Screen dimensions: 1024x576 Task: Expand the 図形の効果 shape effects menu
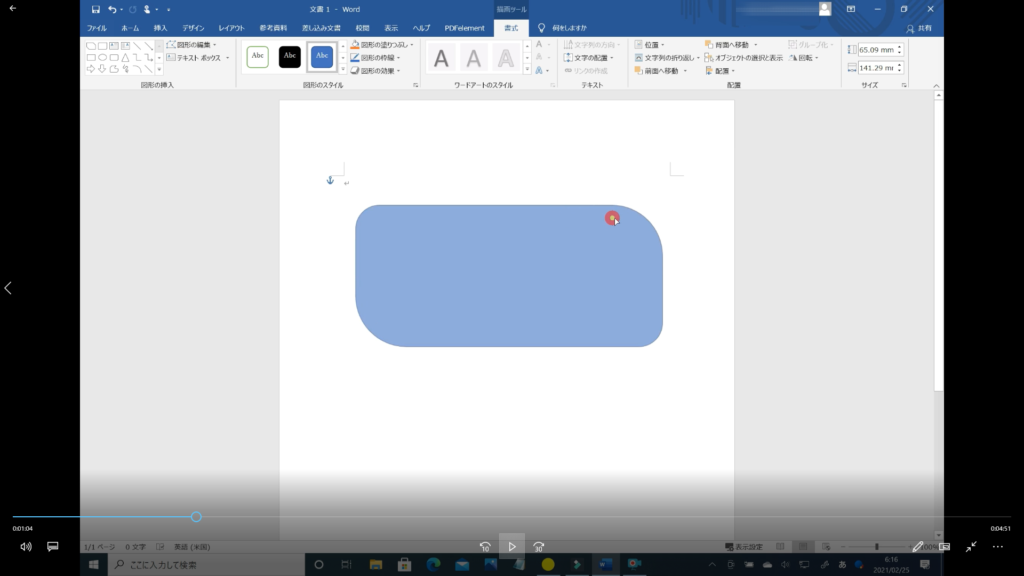click(376, 71)
